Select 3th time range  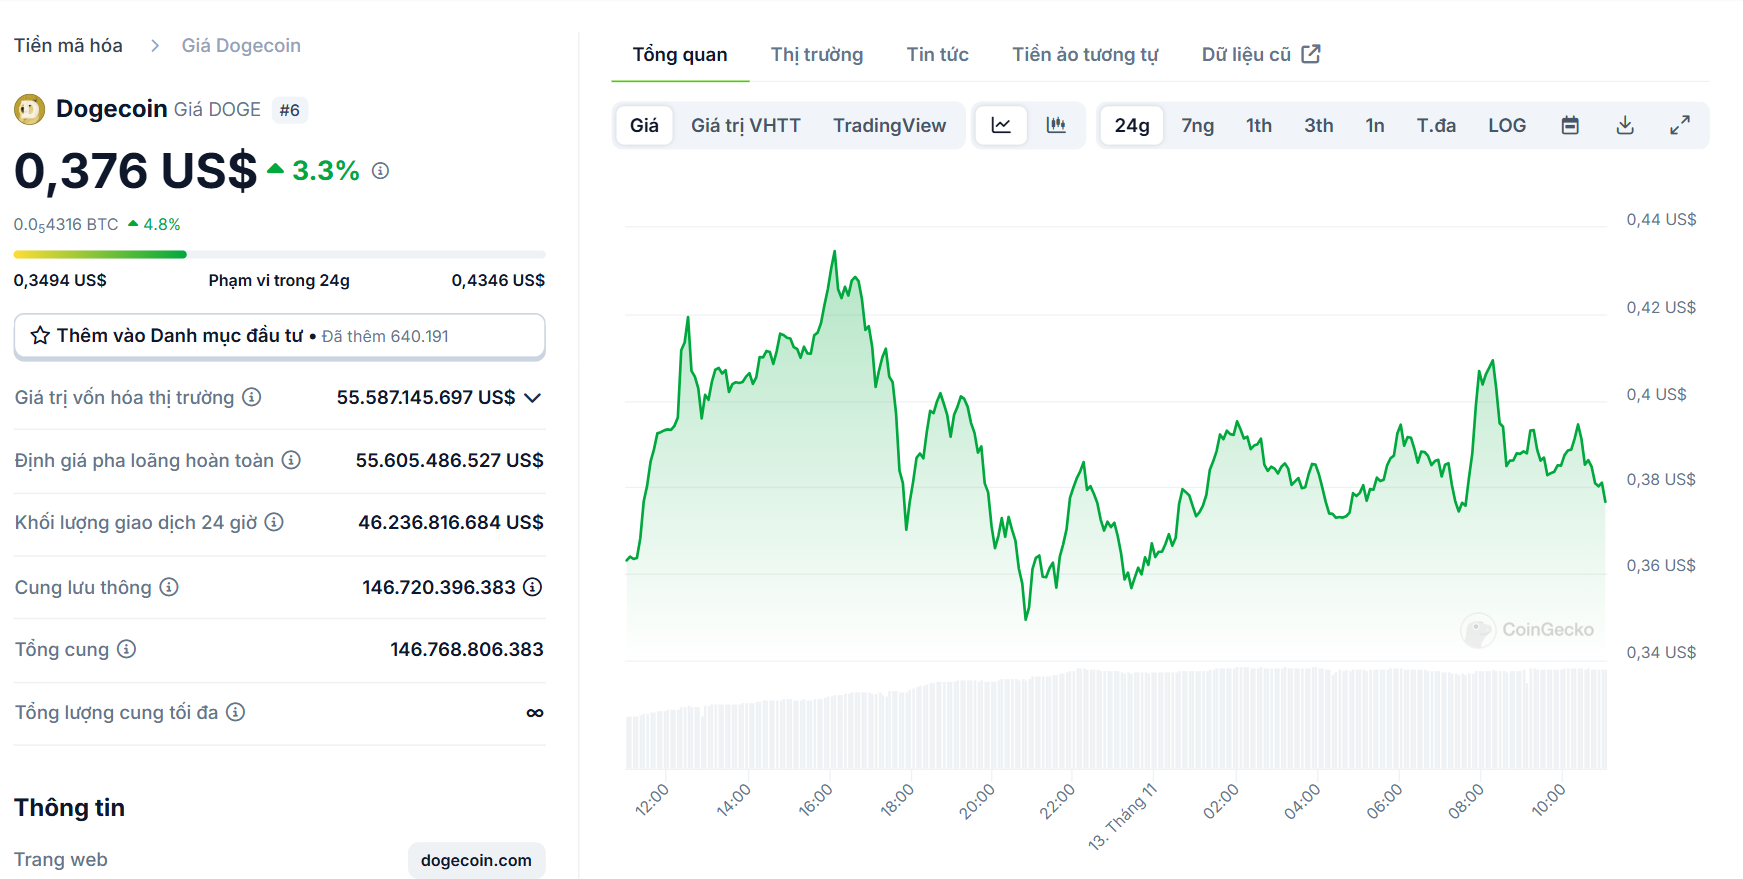point(1319,125)
